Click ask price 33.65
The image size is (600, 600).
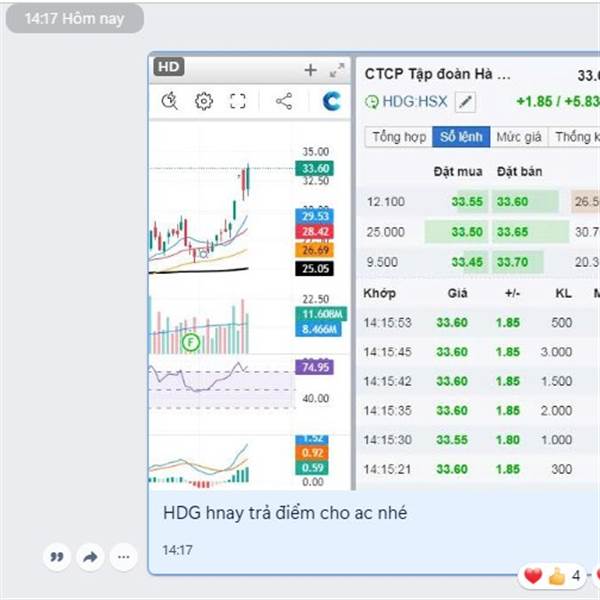(512, 232)
